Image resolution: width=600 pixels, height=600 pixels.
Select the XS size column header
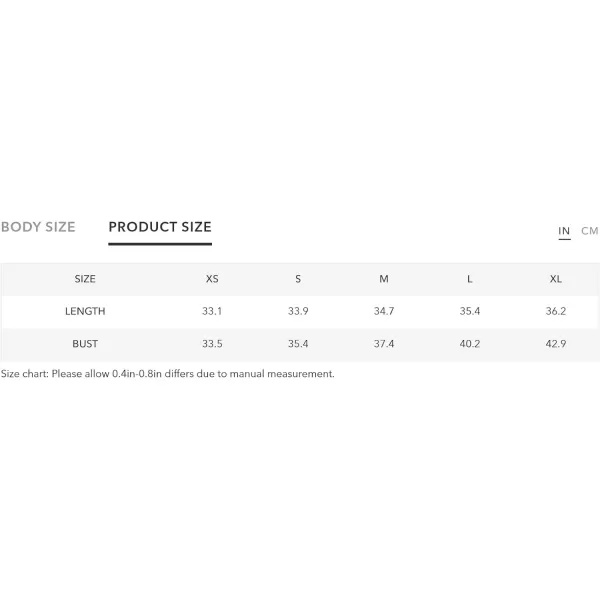pyautogui.click(x=212, y=279)
